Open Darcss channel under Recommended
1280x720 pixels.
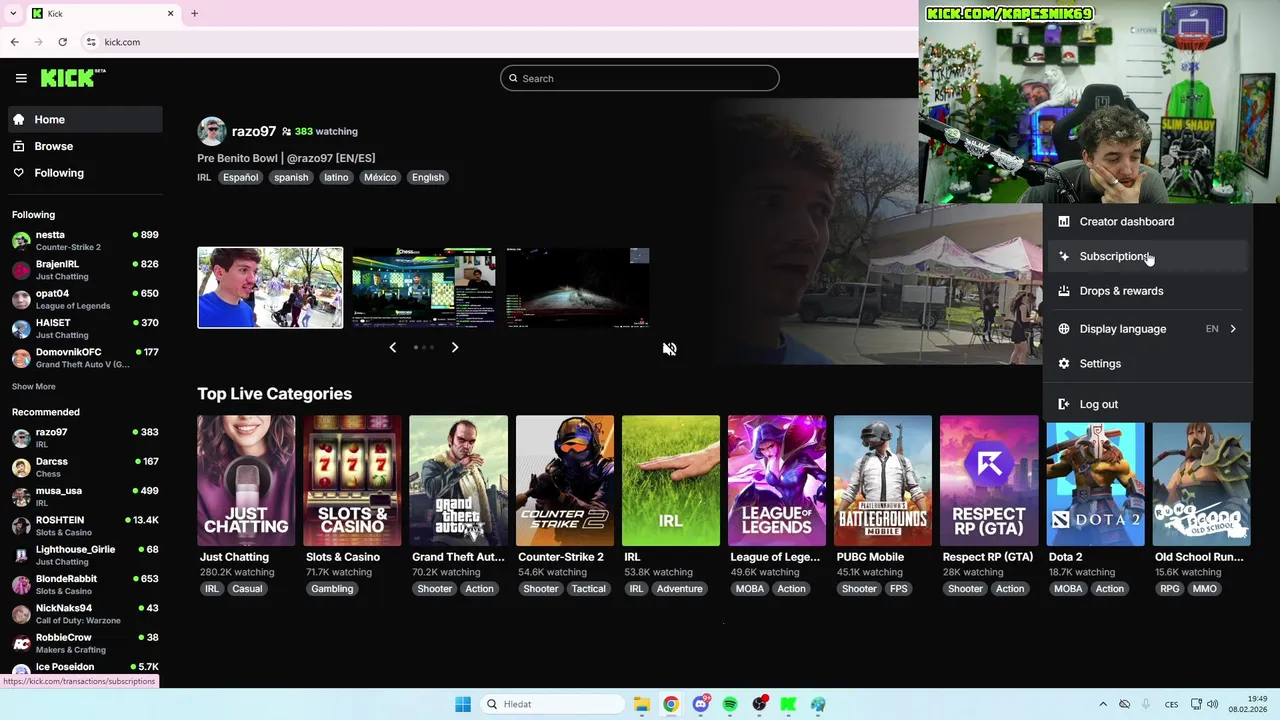click(x=85, y=467)
